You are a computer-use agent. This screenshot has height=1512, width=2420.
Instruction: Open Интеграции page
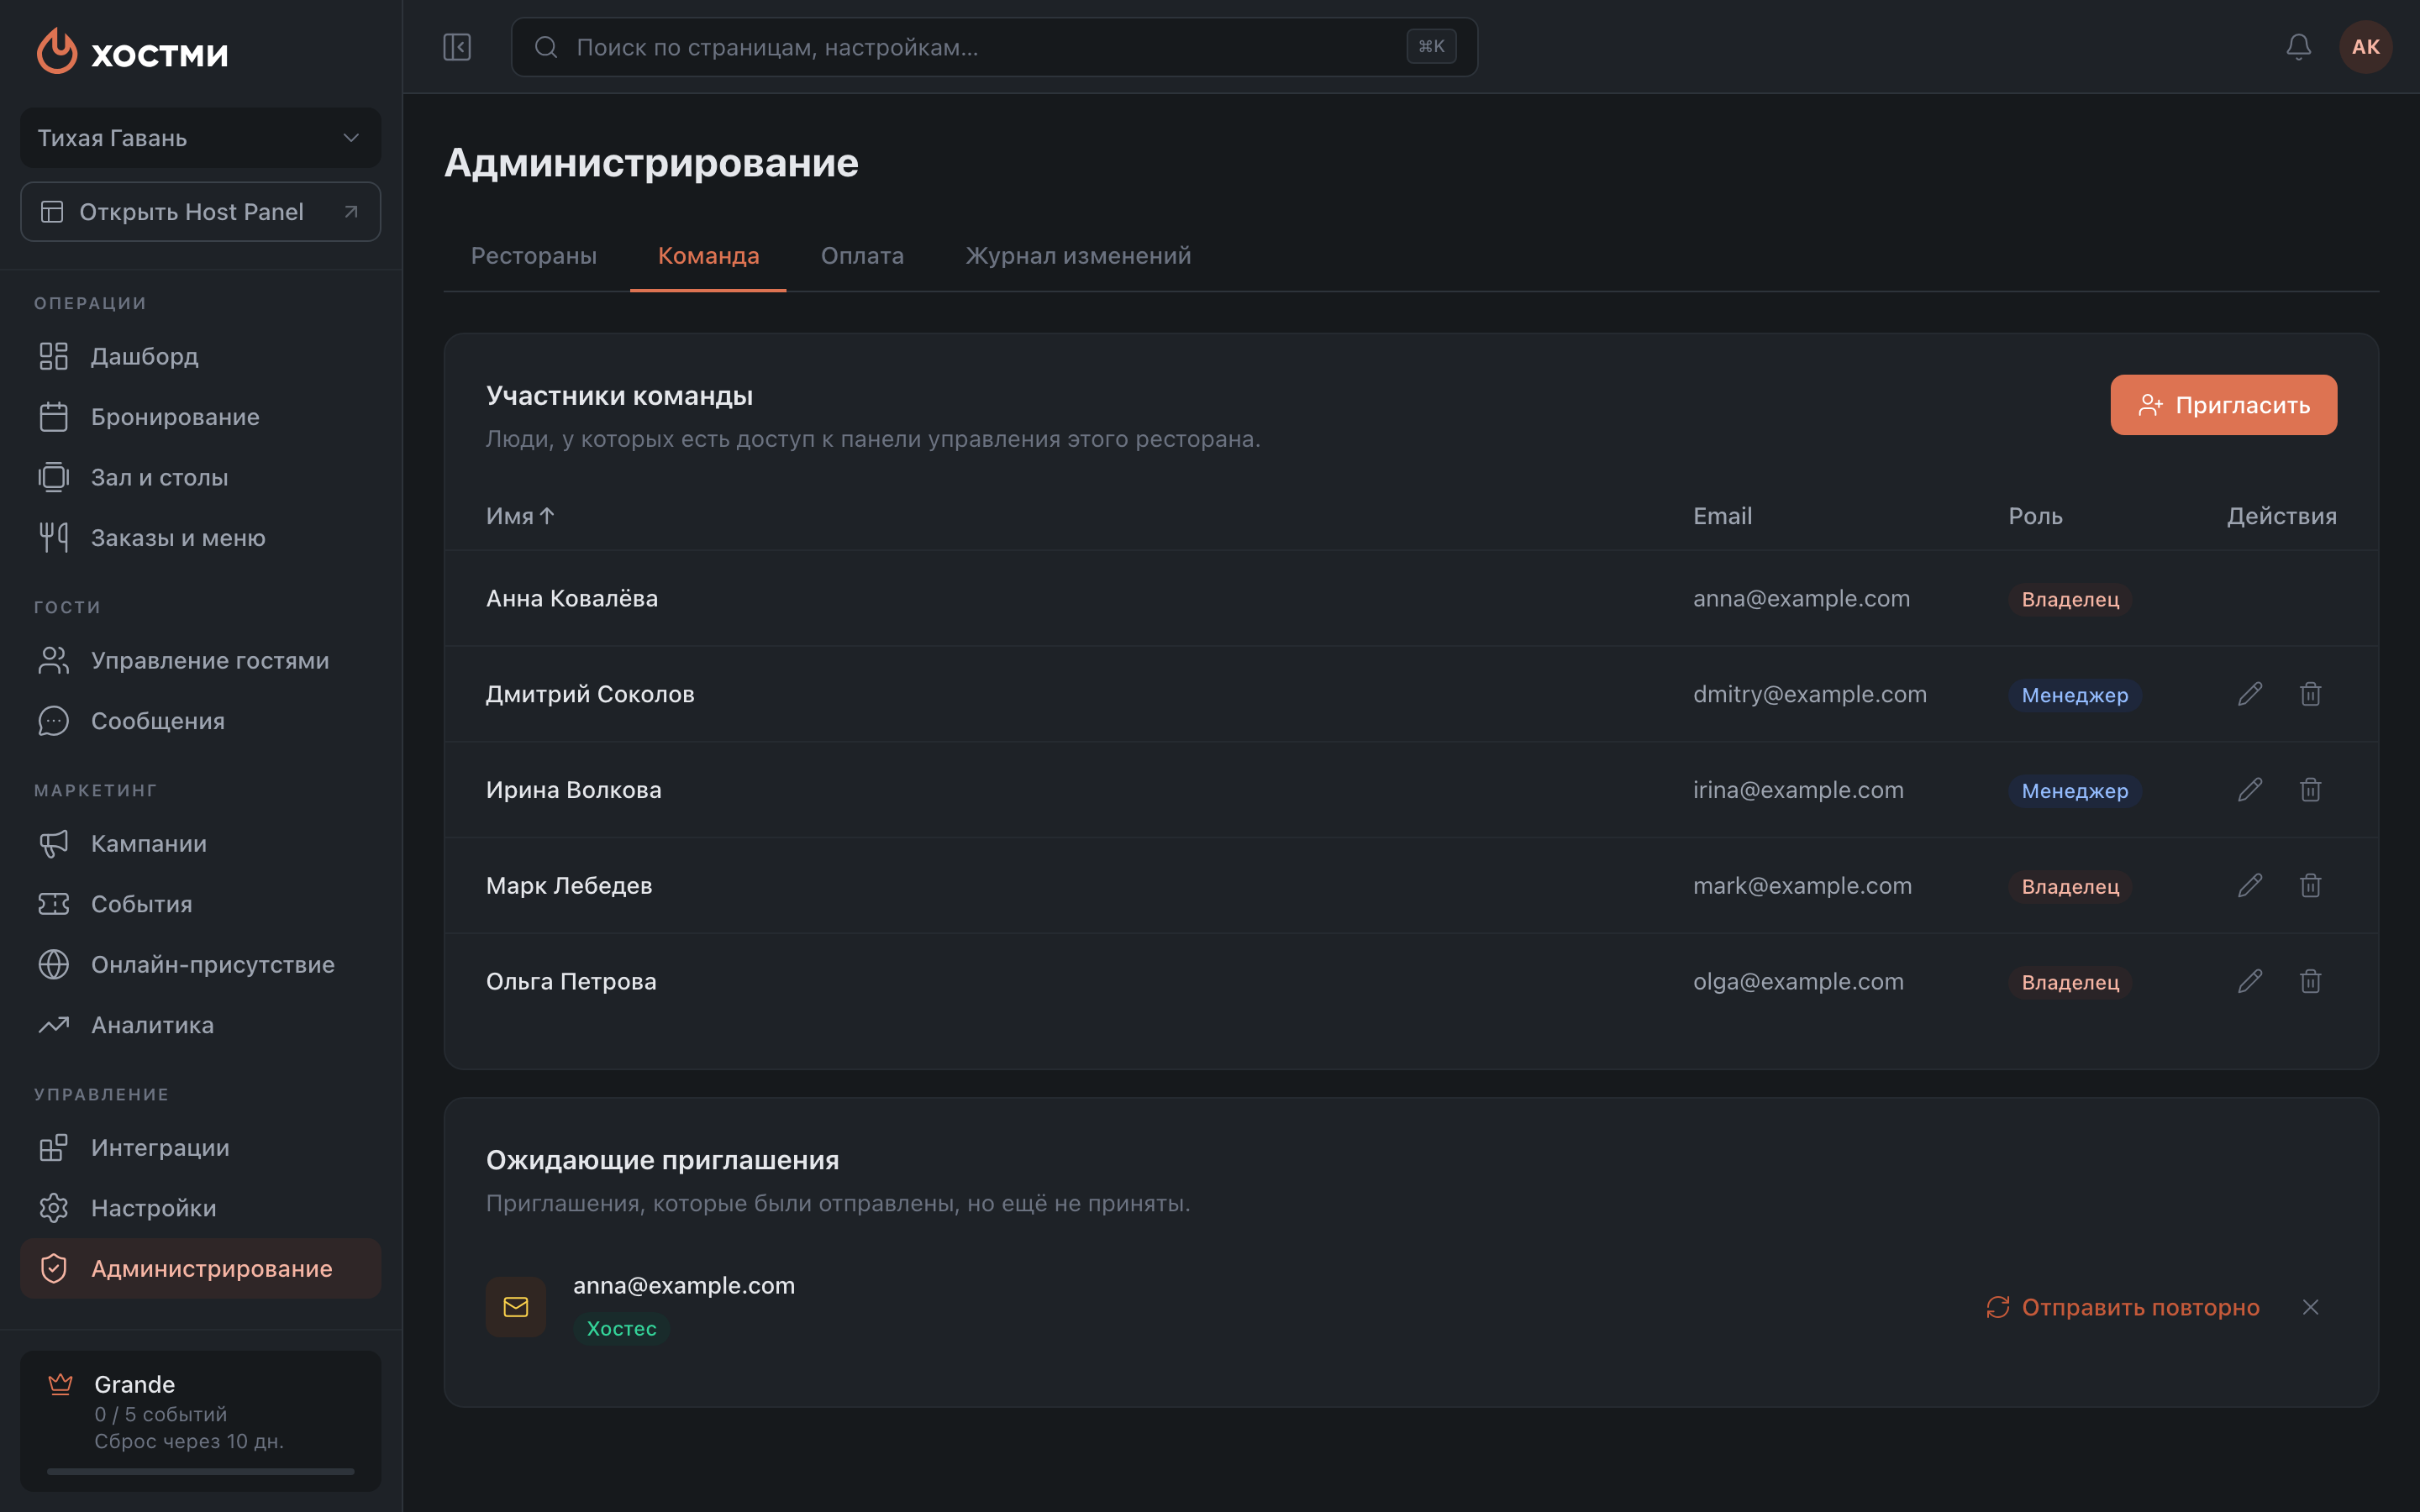[x=200, y=1147]
